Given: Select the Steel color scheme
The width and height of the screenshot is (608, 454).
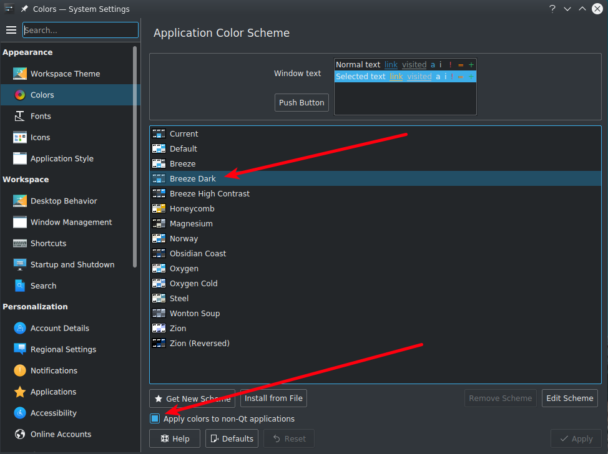Looking at the screenshot, I should coord(375,298).
